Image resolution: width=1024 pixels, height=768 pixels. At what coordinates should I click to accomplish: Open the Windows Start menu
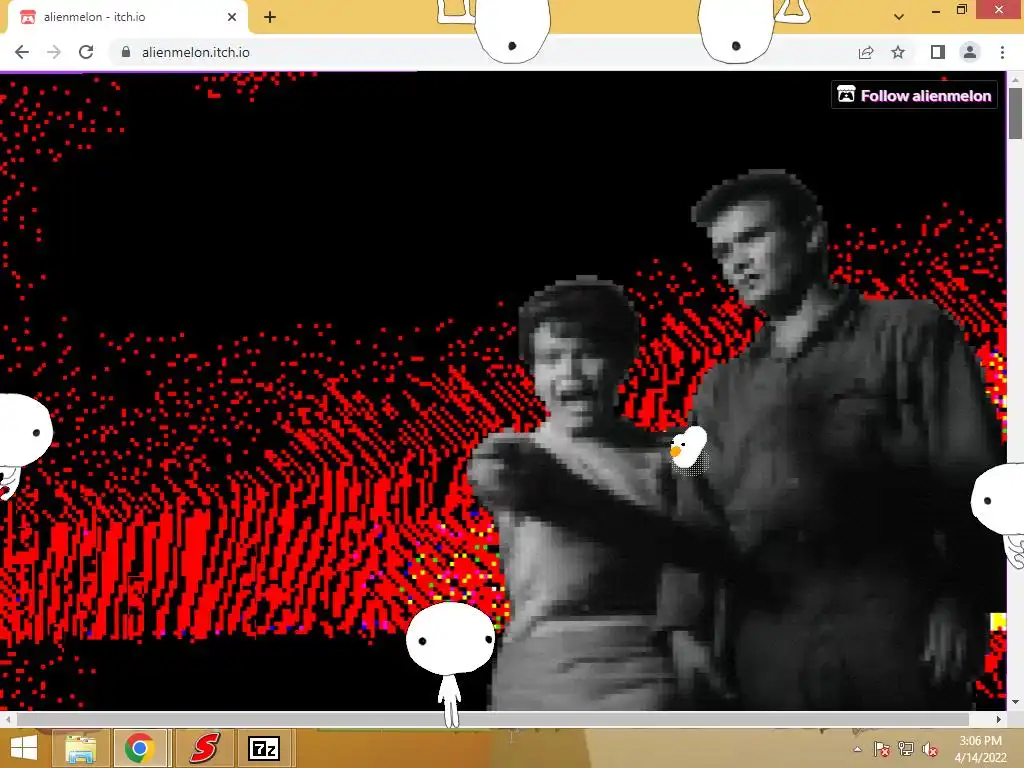coord(24,748)
